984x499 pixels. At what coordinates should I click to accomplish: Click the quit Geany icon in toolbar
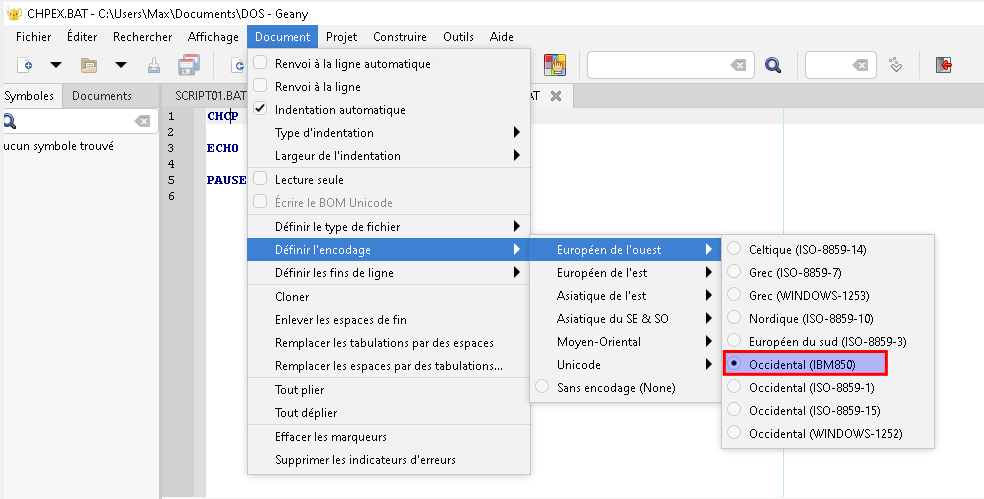pyautogui.click(x=943, y=66)
